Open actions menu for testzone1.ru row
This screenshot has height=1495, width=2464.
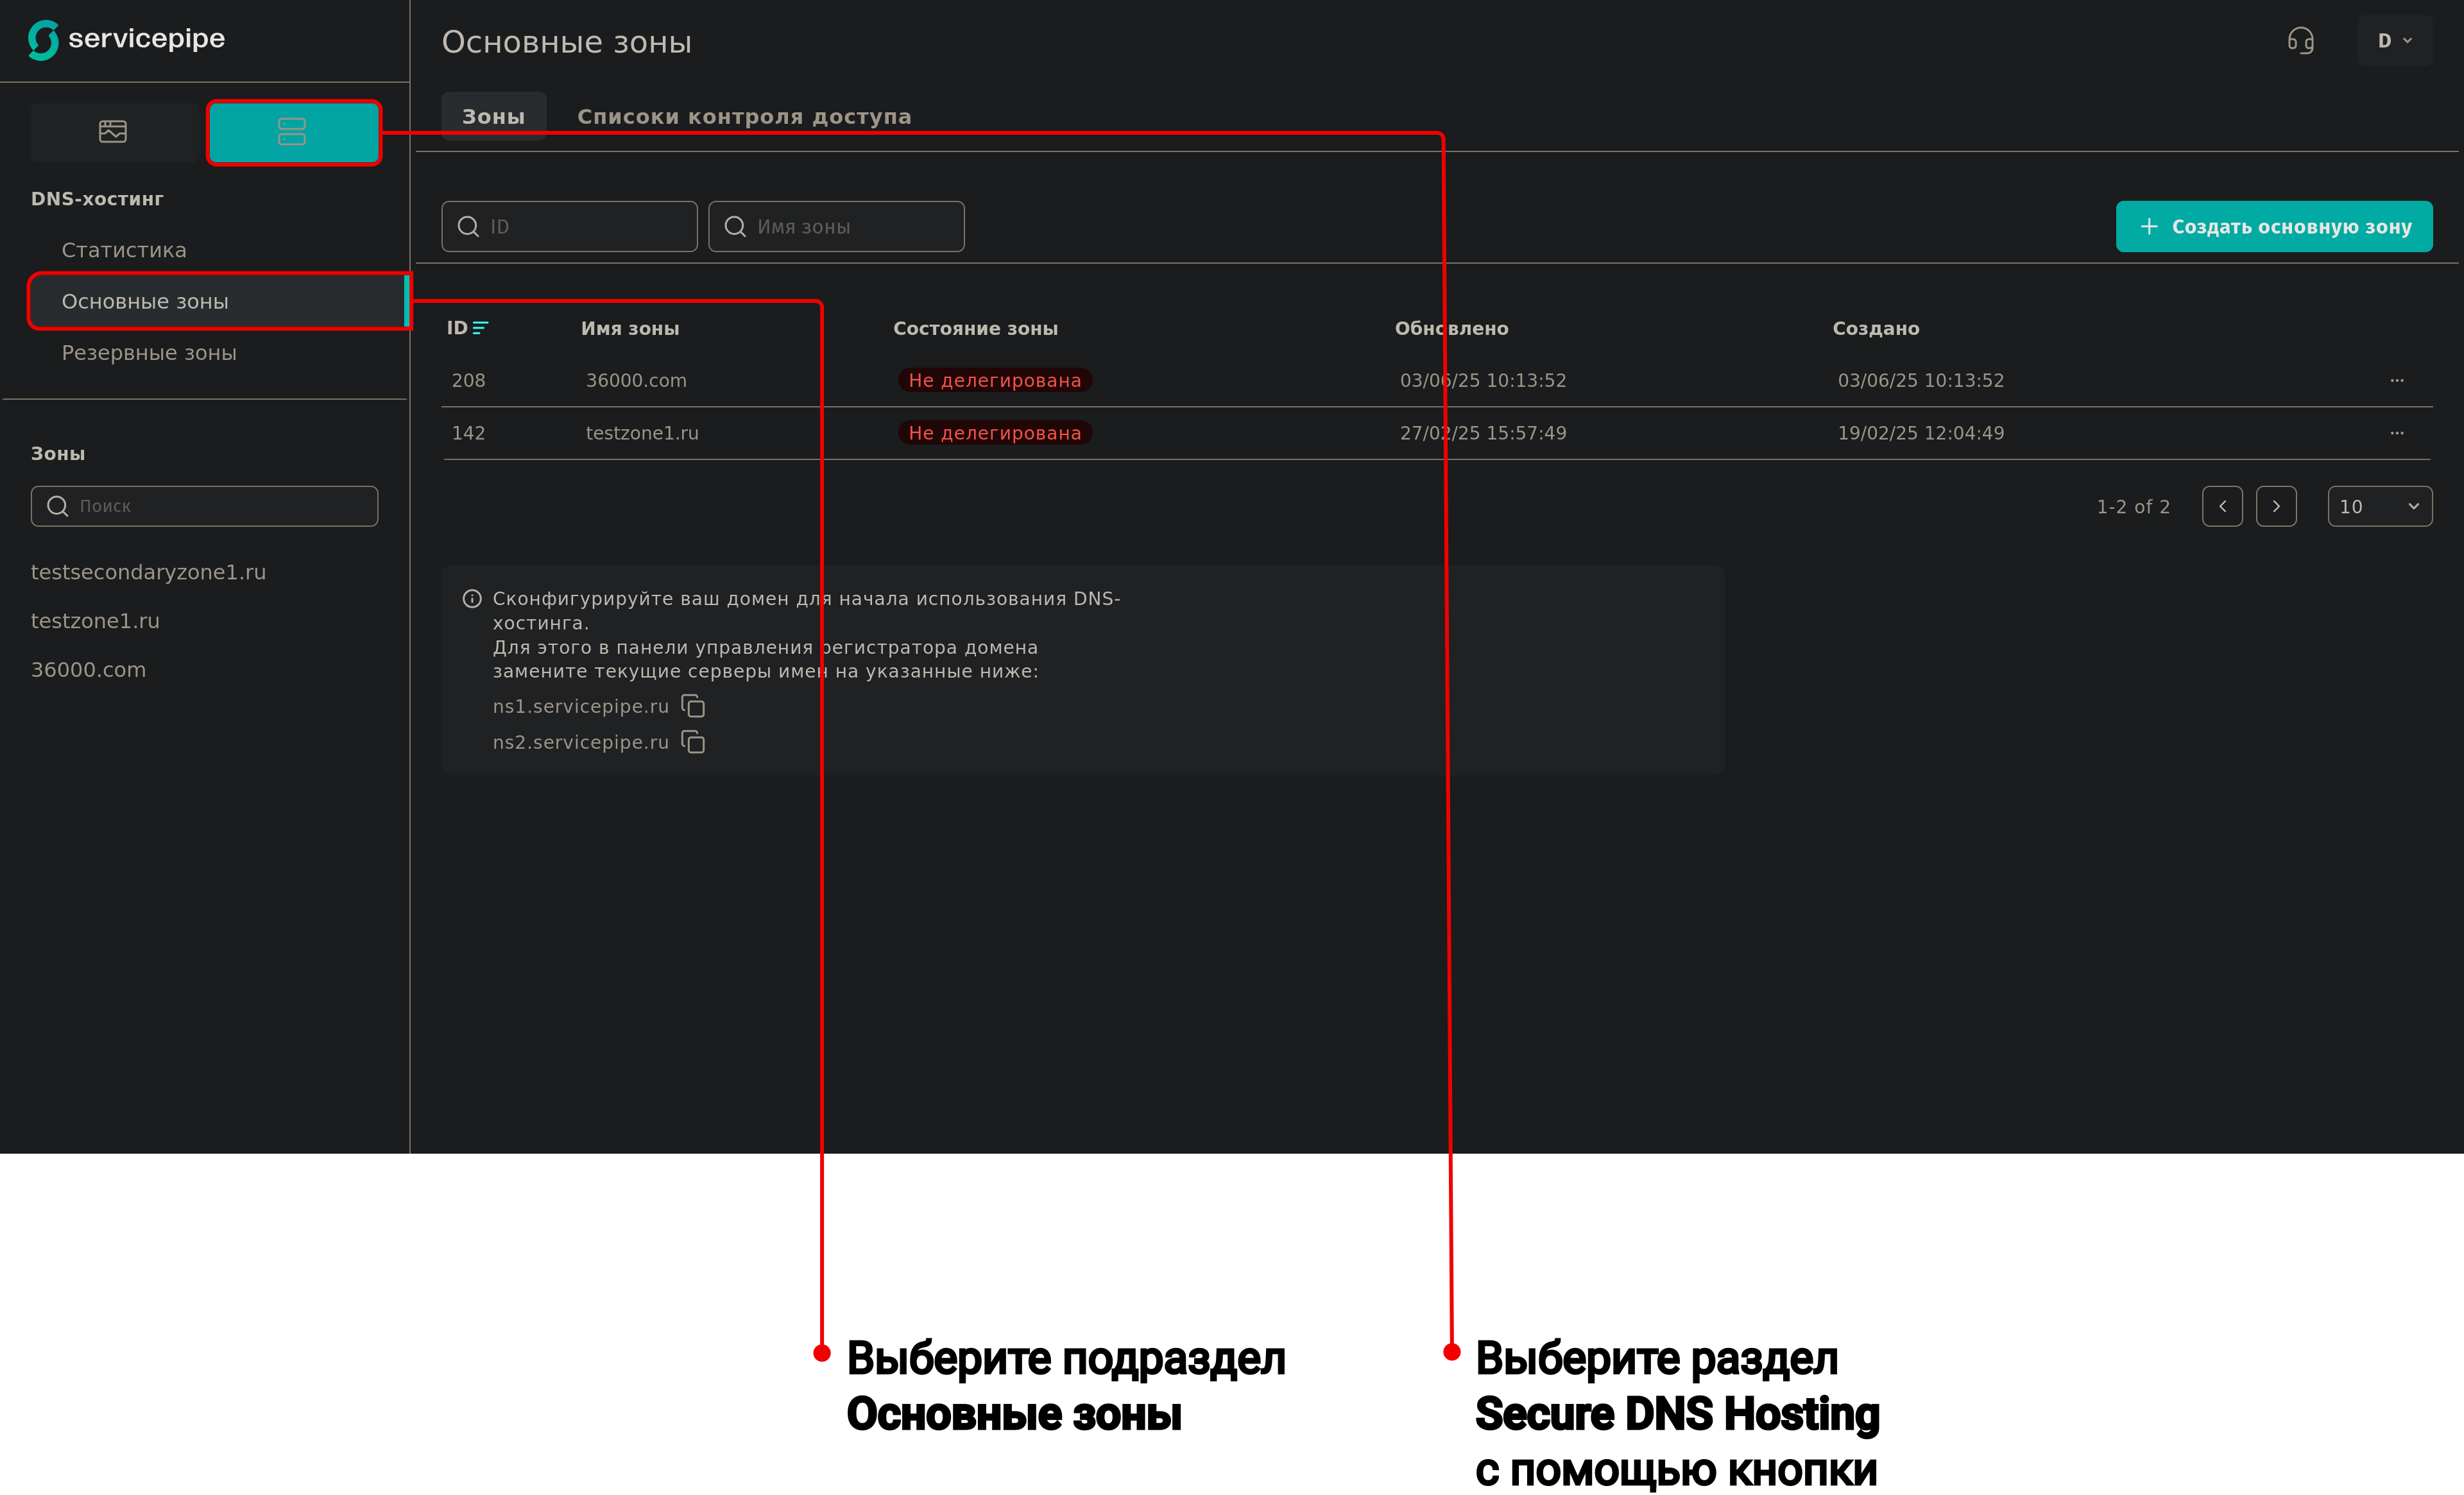(2396, 433)
